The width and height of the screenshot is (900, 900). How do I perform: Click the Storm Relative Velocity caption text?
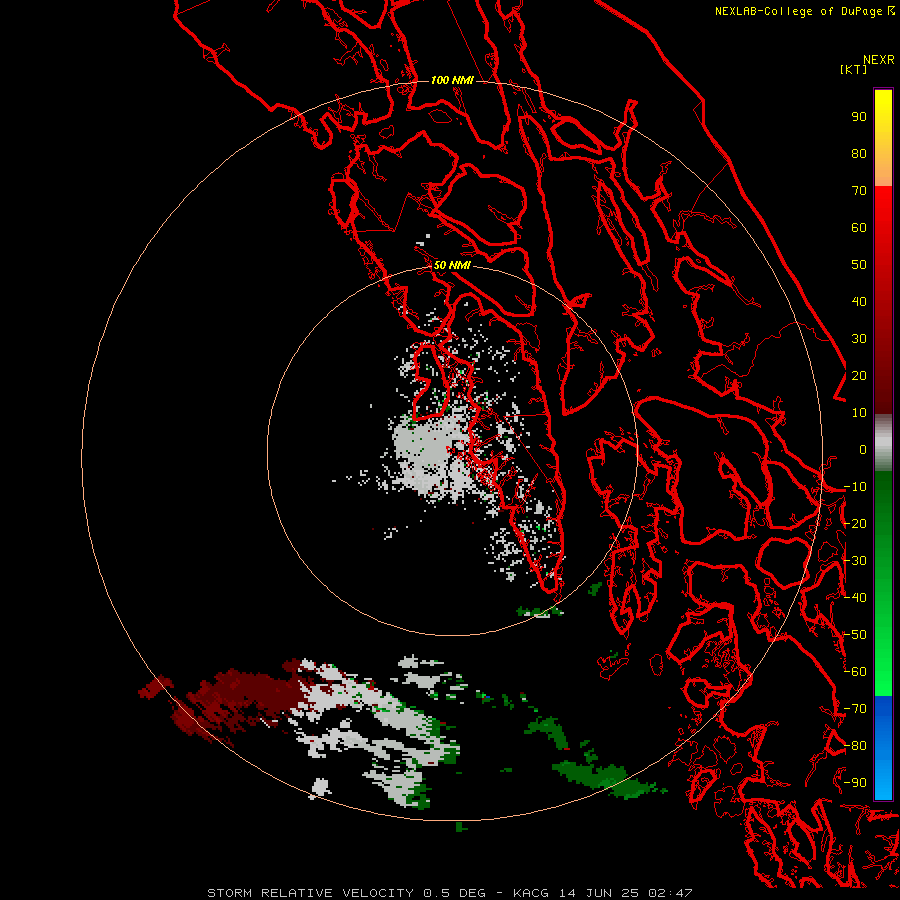point(449,893)
